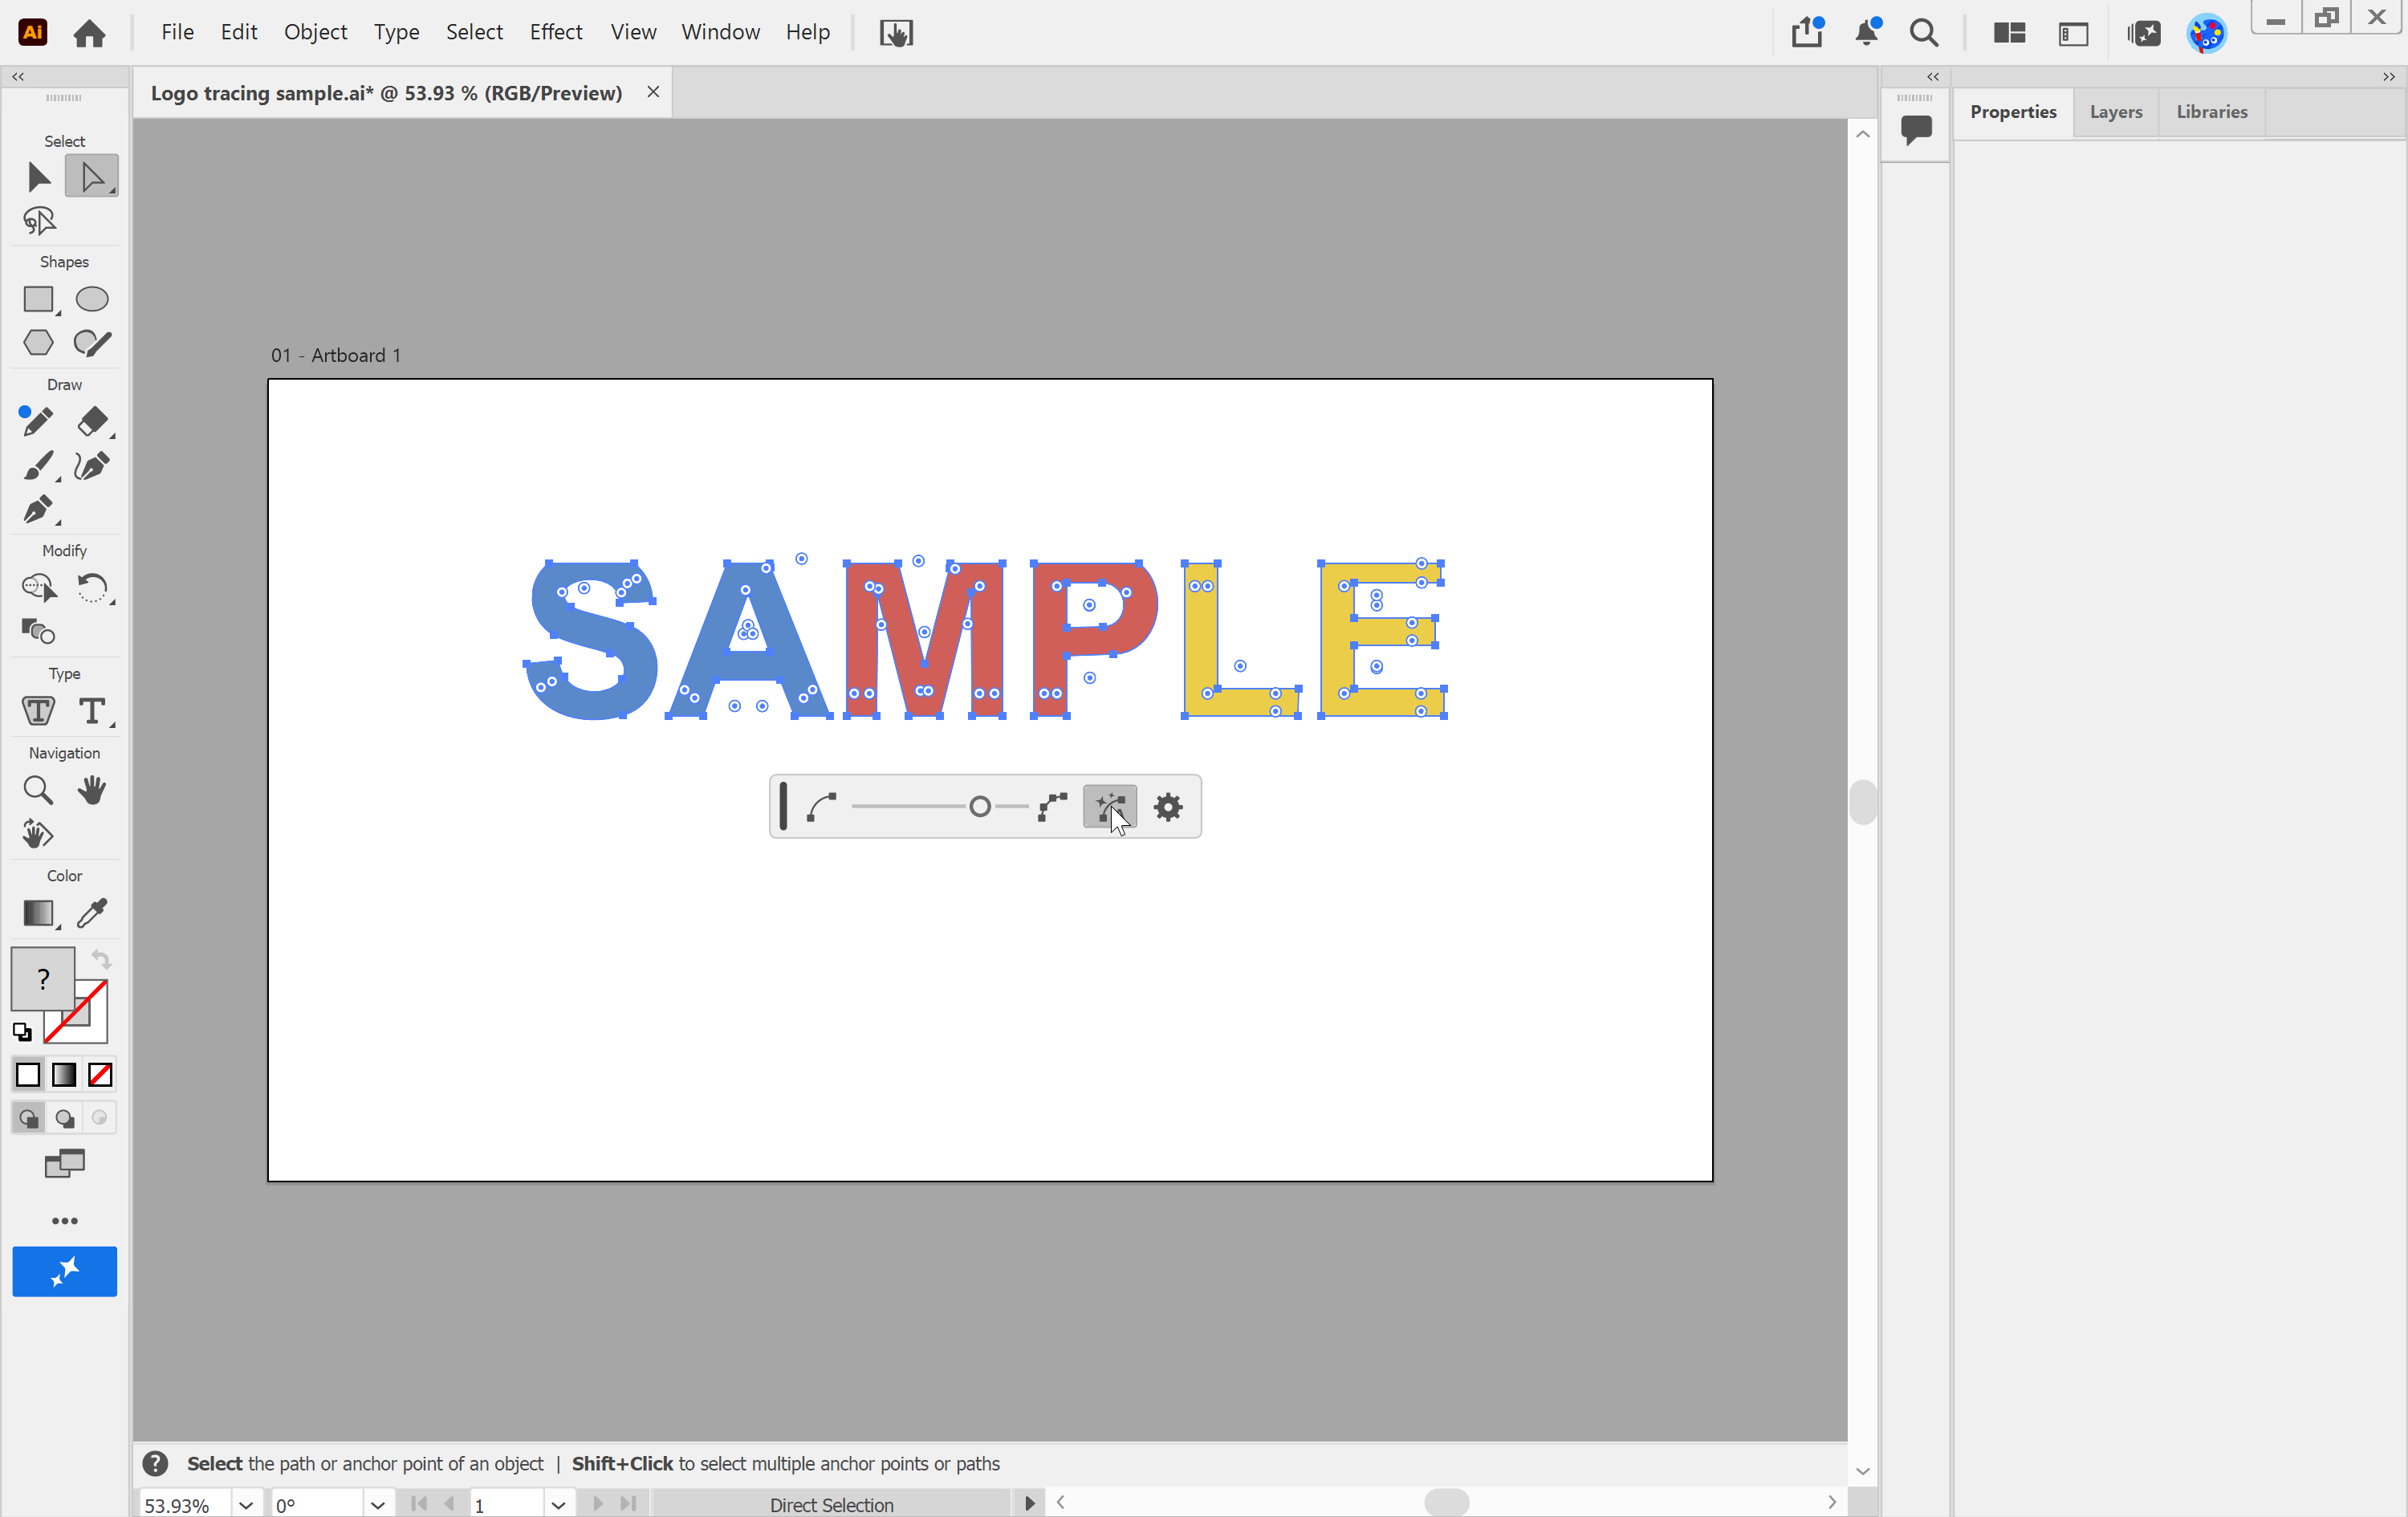
Task: Click the blue sparkle button
Action: pos(65,1271)
